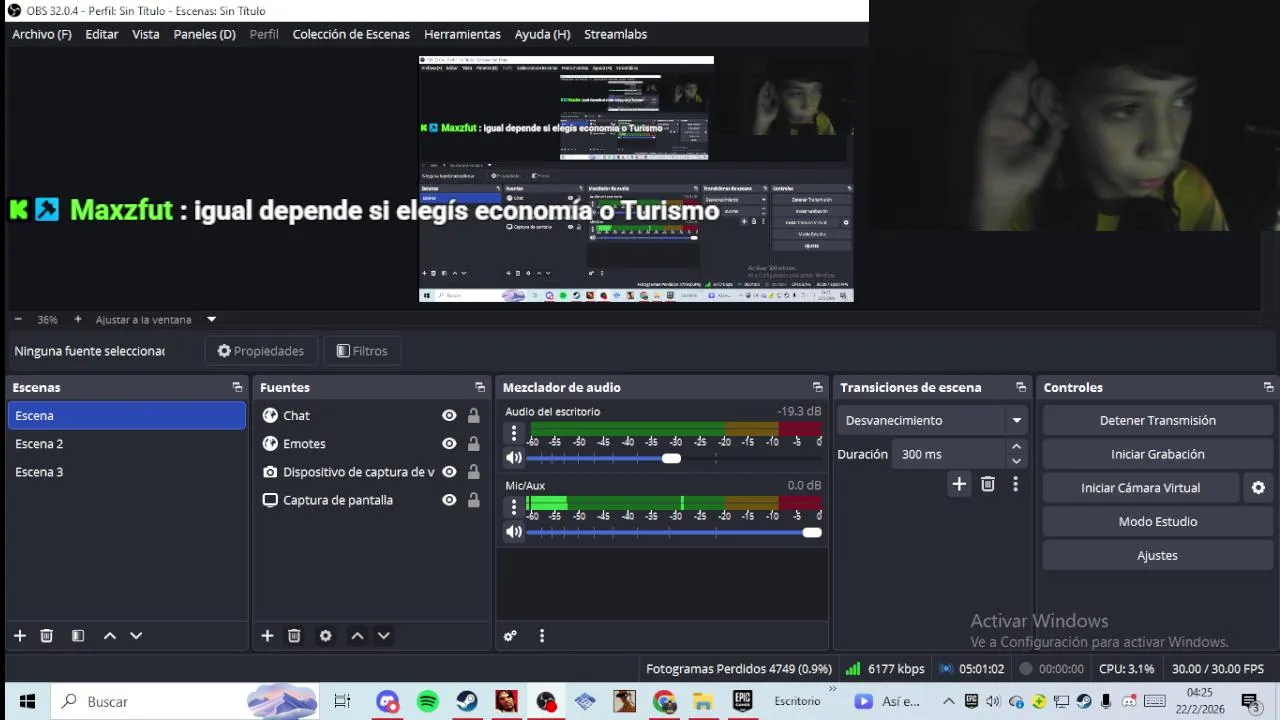Remove scene transition trash icon
1280x720 pixels.
click(x=988, y=484)
